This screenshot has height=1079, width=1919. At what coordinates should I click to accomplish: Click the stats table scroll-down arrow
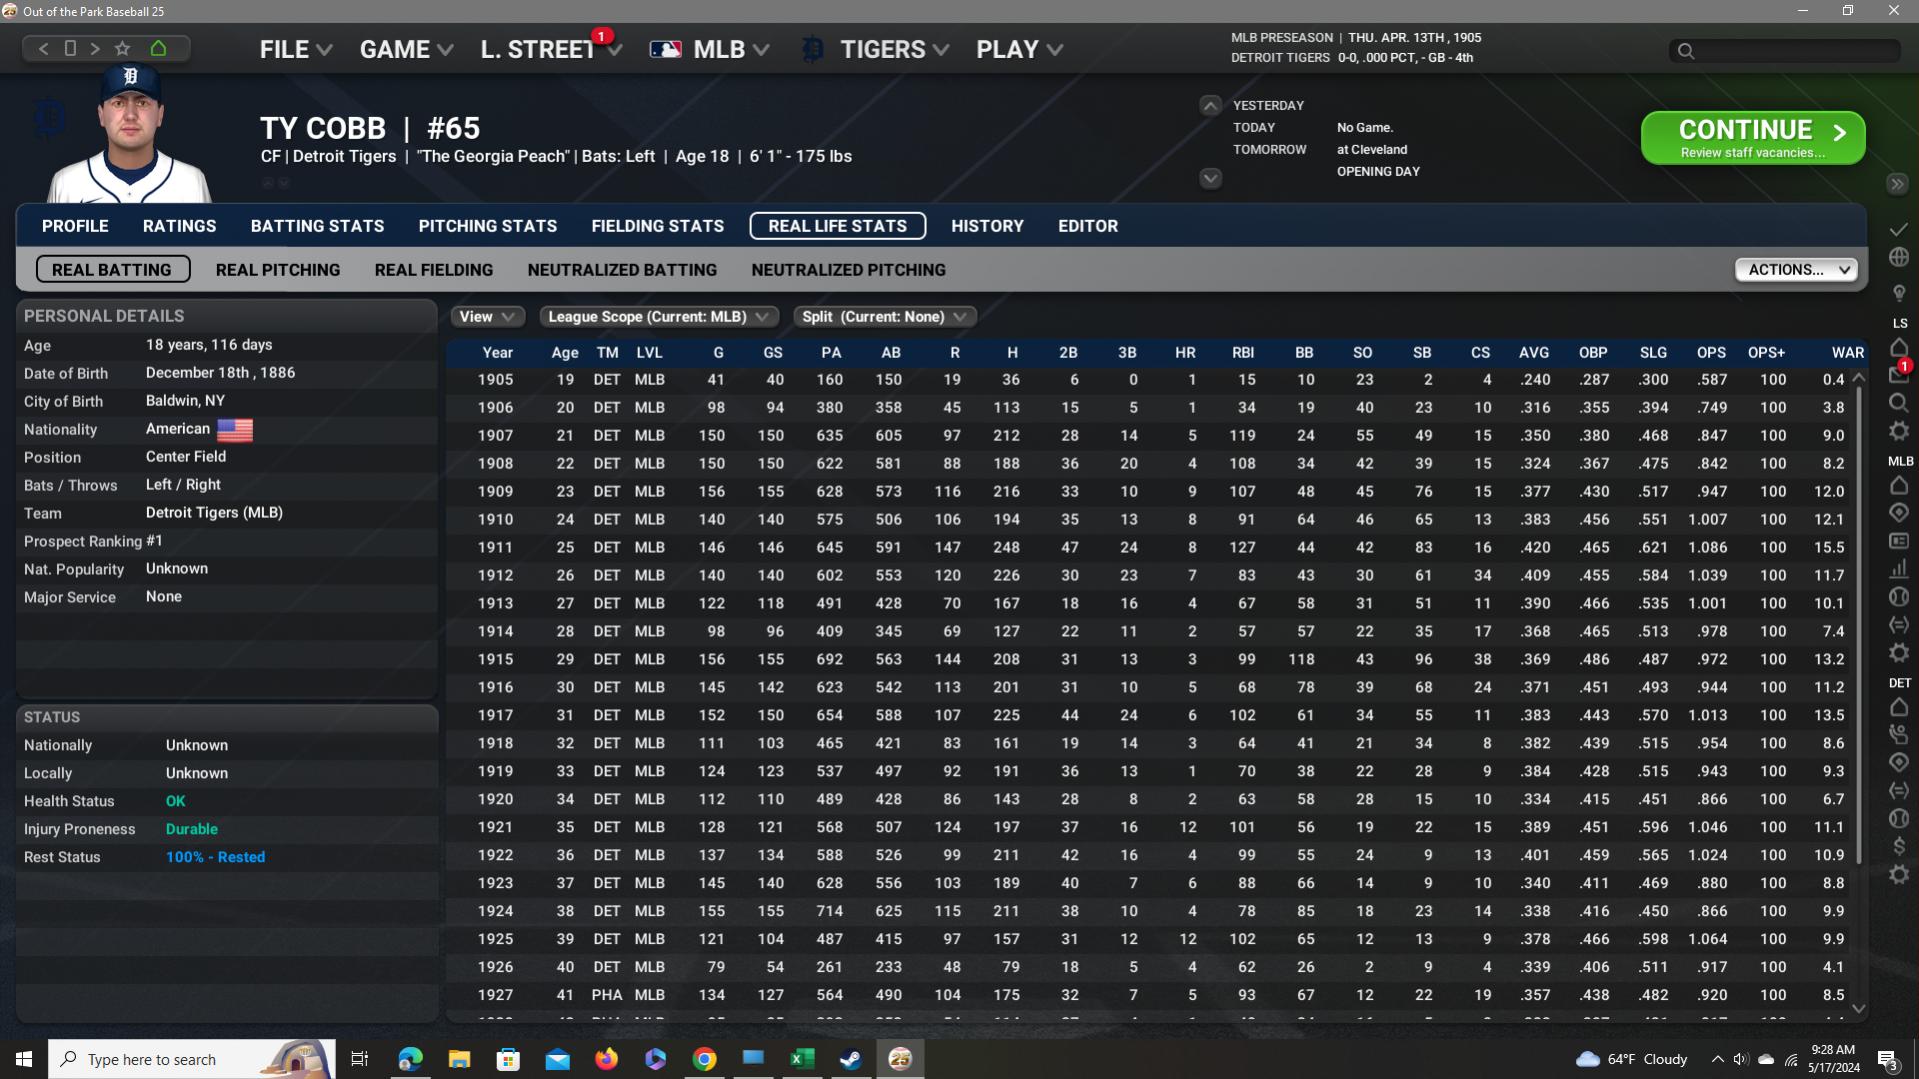1859,1008
